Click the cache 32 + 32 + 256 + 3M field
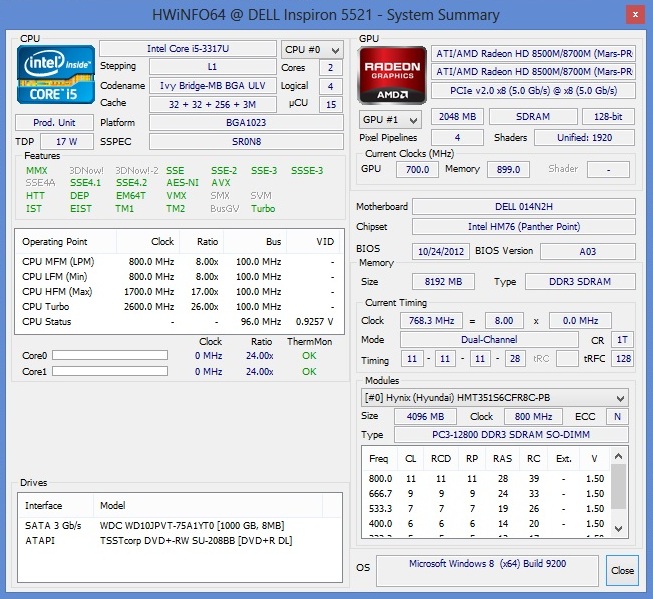Viewport: 653px width, 599px height. point(212,104)
